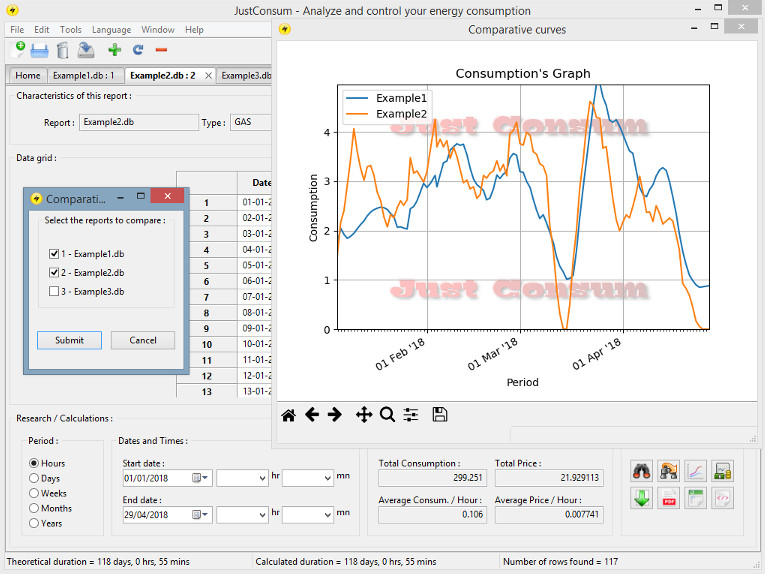Image resolution: width=765 pixels, height=574 pixels.
Task: Click the Total Price value field
Action: point(549,477)
